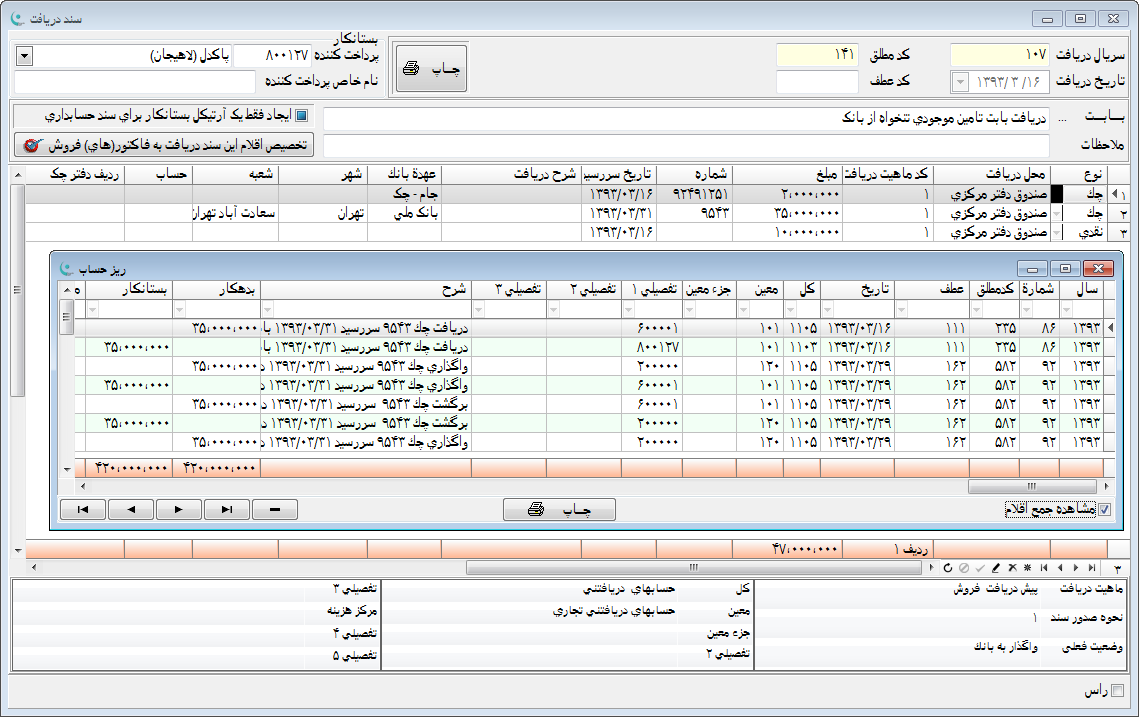Go to the first row in ریز حساب navigation
This screenshot has height=717, width=1139.
point(83,509)
